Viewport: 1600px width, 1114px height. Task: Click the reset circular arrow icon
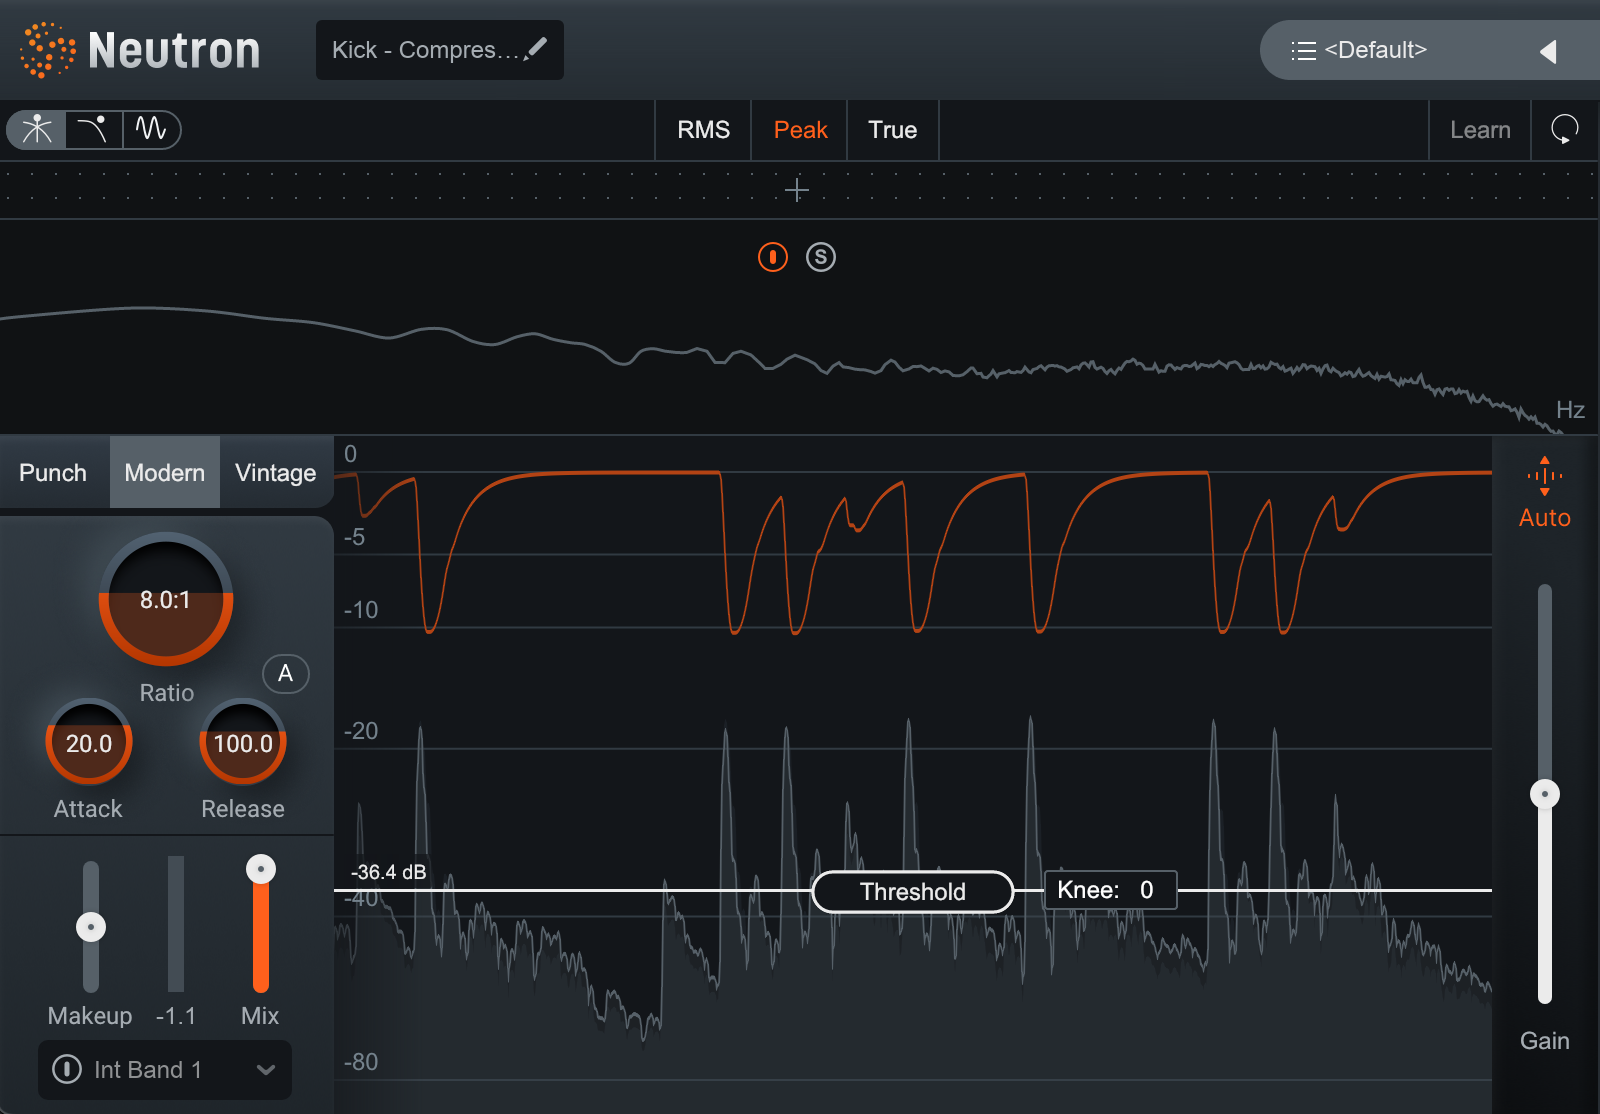[x=1565, y=130]
